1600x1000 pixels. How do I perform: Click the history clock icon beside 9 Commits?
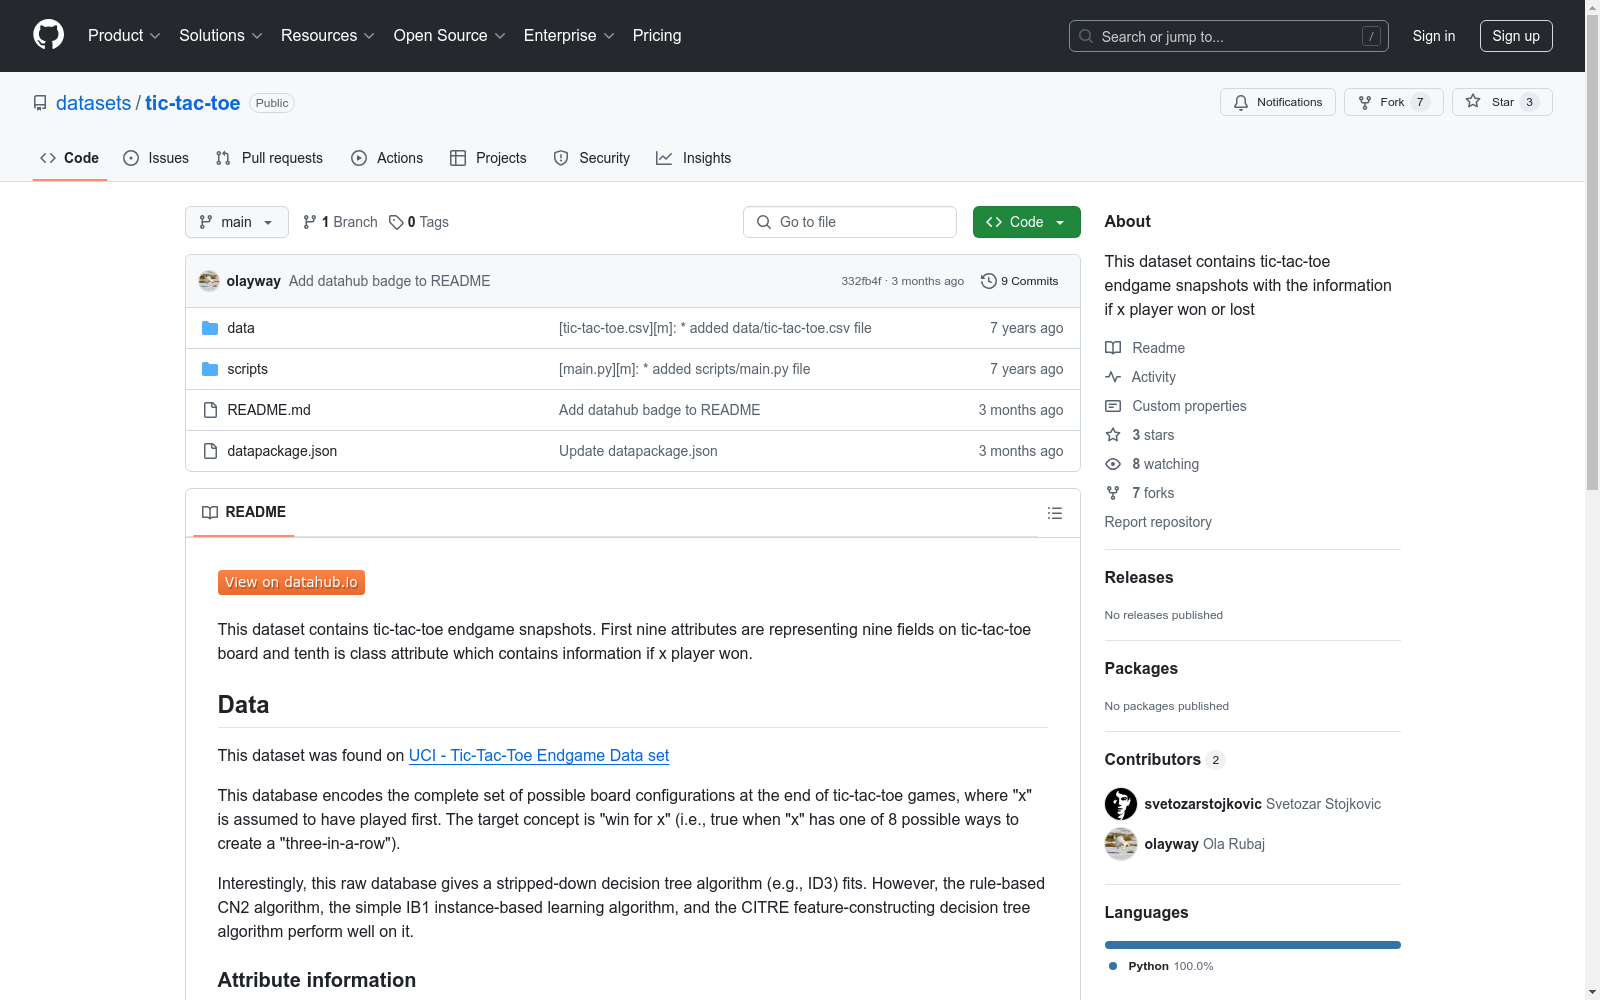click(x=989, y=281)
